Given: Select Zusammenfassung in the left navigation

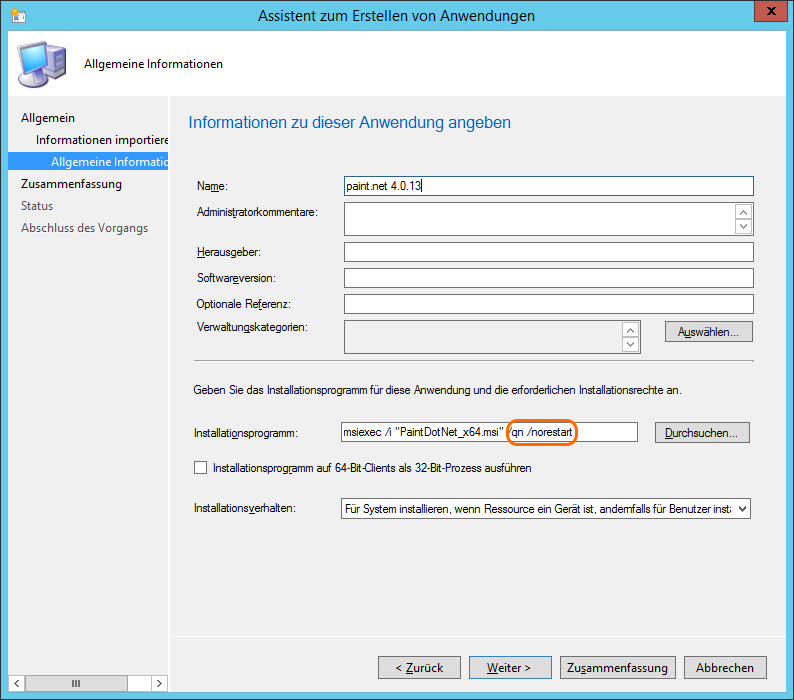Looking at the screenshot, I should coord(71,184).
